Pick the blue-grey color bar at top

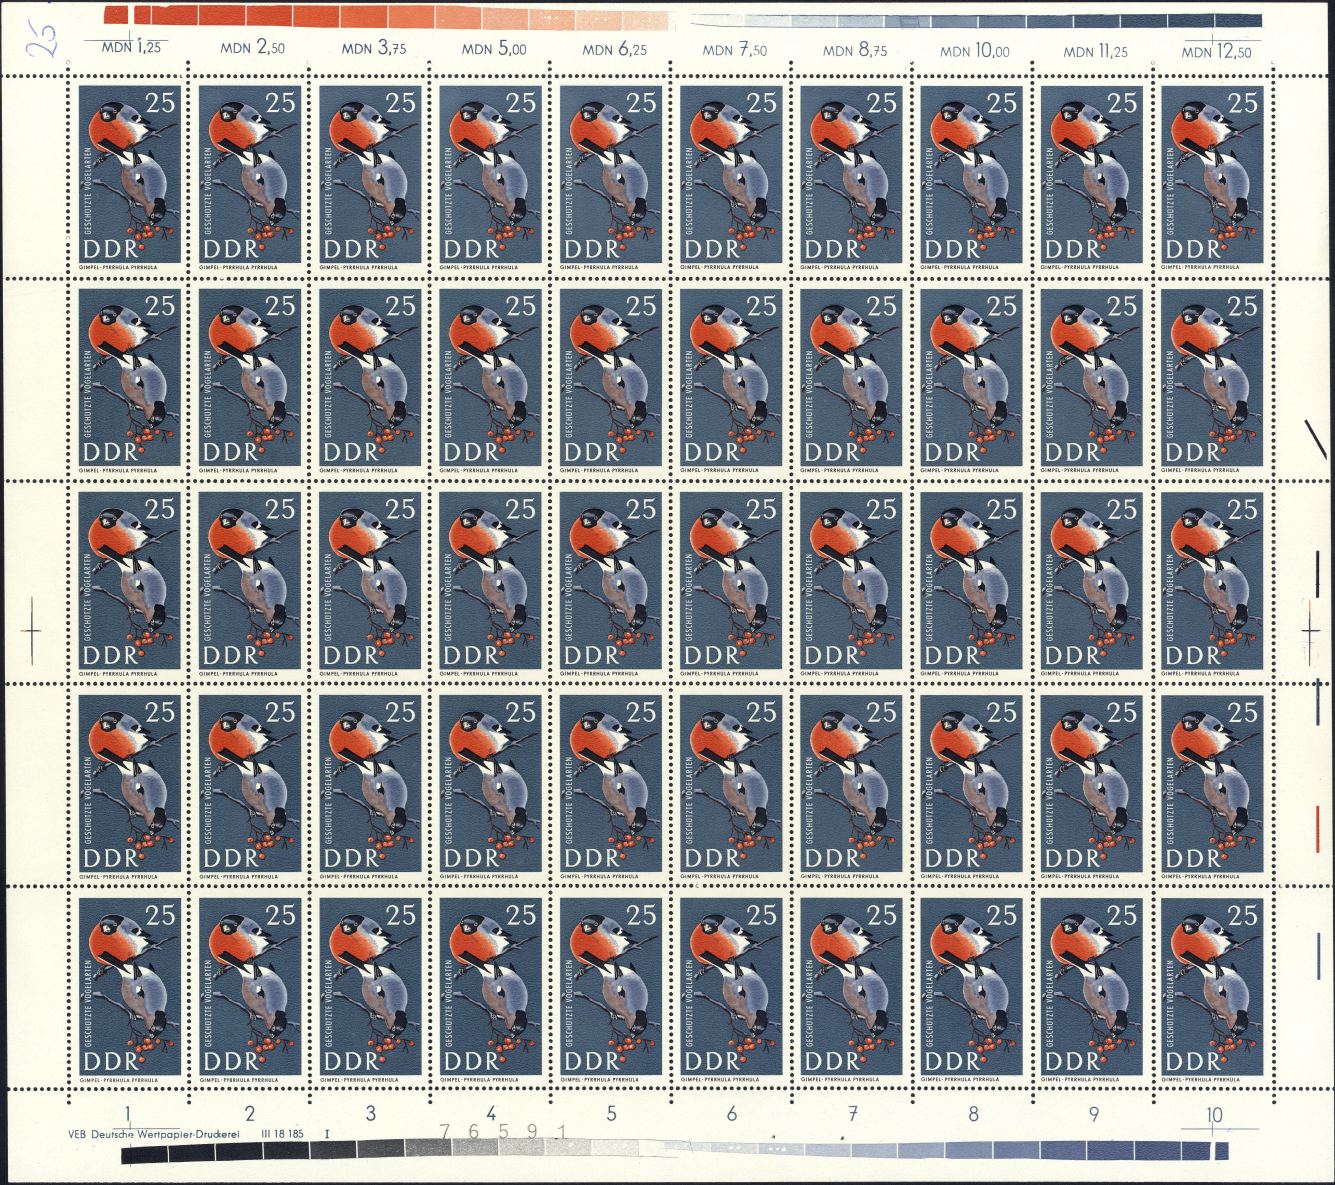click(x=976, y=20)
